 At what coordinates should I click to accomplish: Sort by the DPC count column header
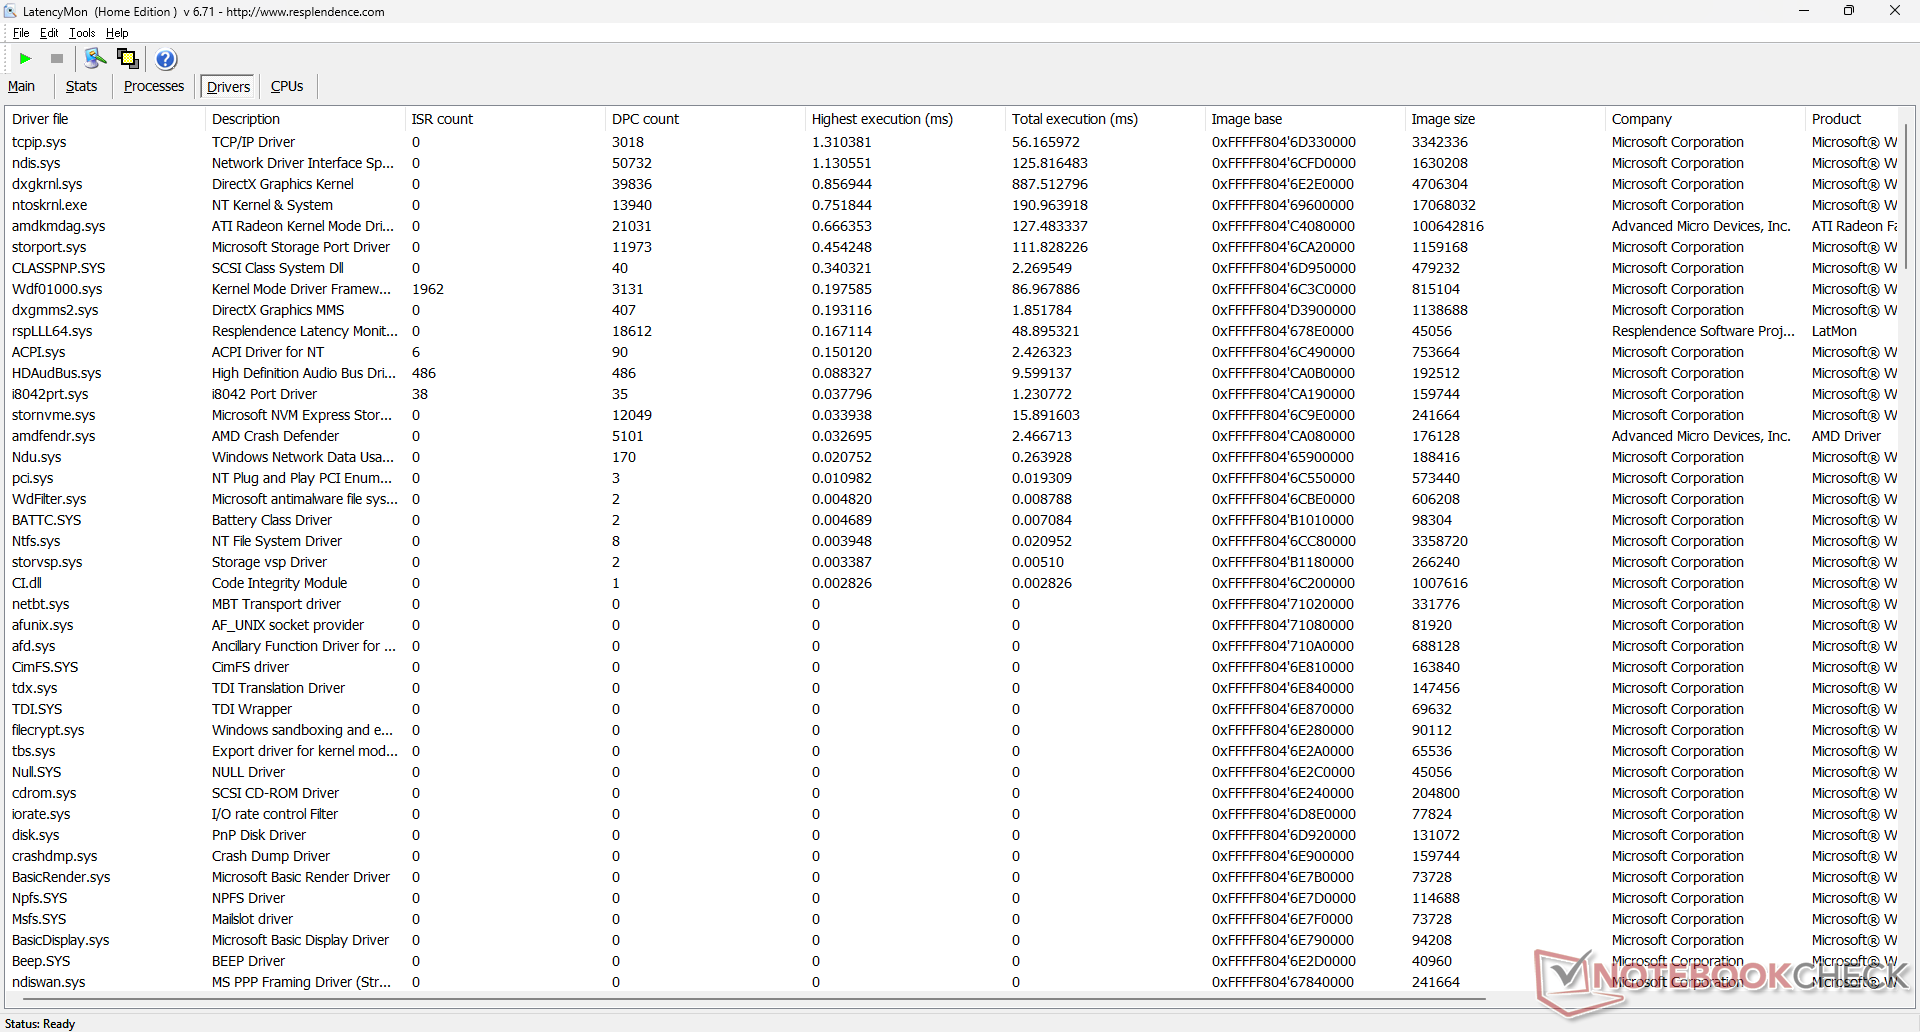pyautogui.click(x=705, y=119)
